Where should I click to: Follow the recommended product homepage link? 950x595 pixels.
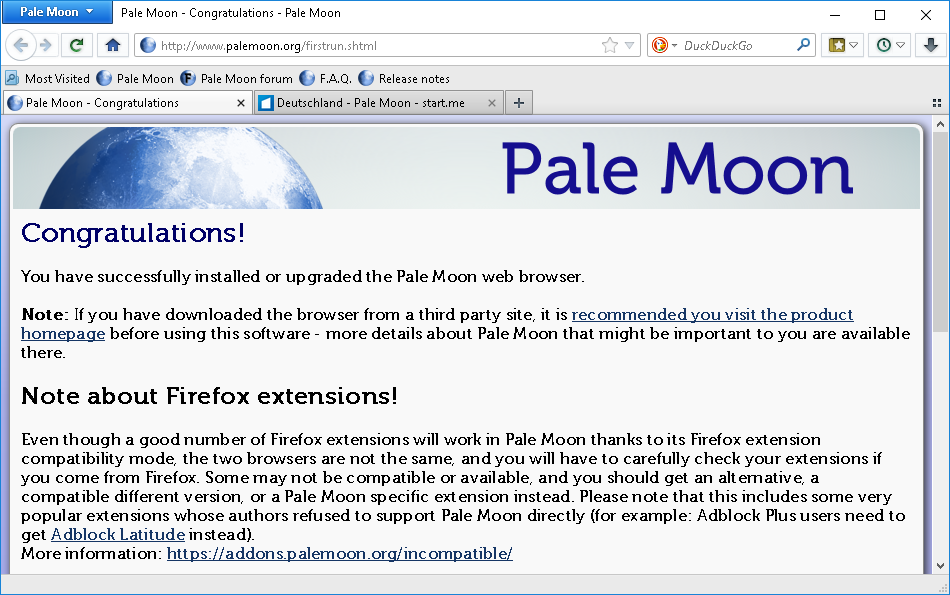click(712, 315)
